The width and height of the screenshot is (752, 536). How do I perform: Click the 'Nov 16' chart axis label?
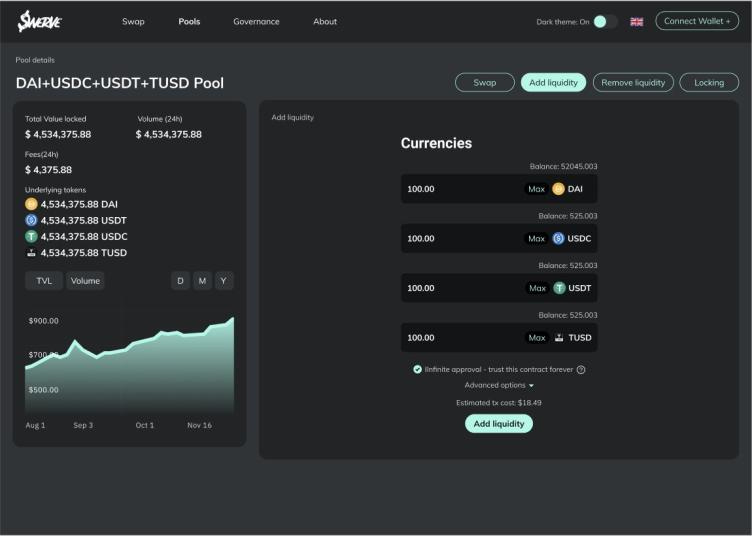point(200,425)
